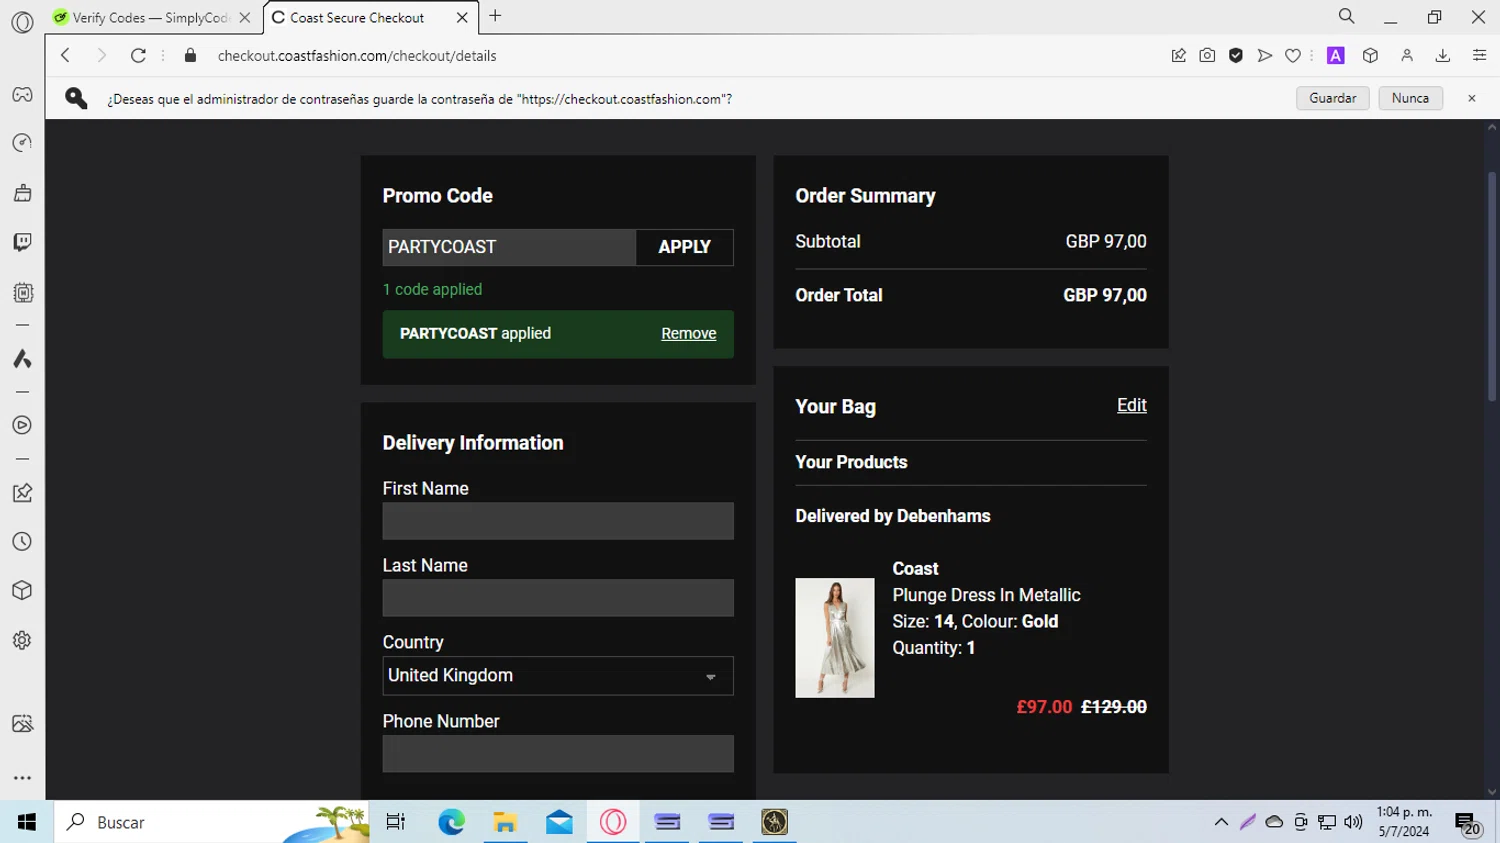The width and height of the screenshot is (1500, 843).
Task: Open extensions cube in the toolbar
Action: tap(1371, 56)
